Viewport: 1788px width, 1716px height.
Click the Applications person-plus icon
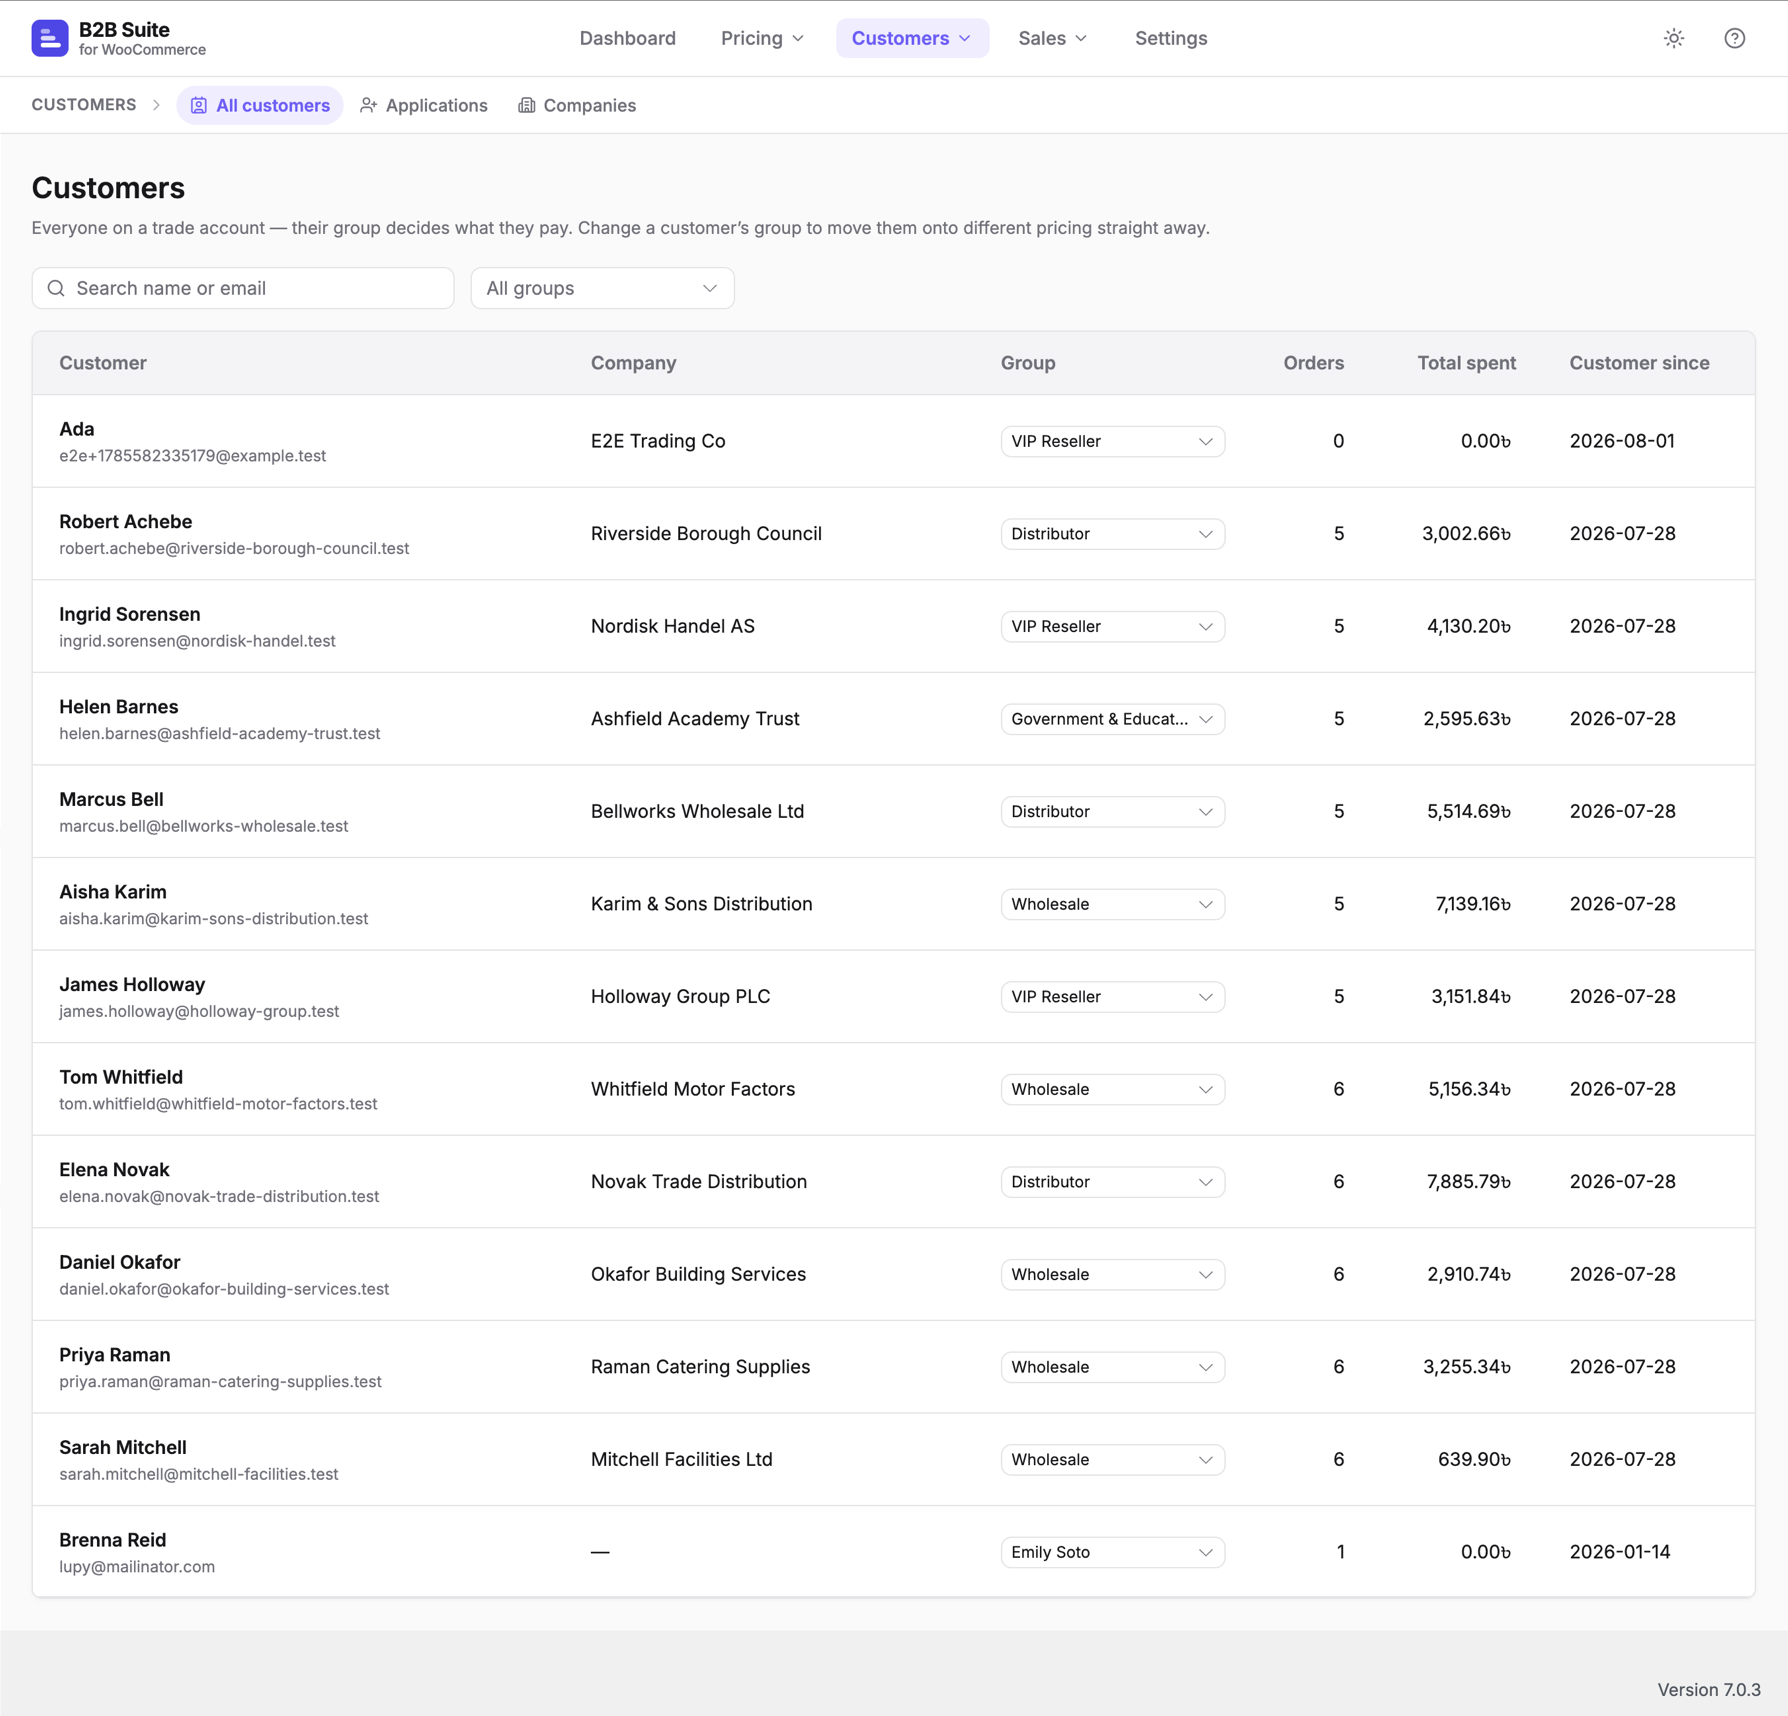coord(368,105)
